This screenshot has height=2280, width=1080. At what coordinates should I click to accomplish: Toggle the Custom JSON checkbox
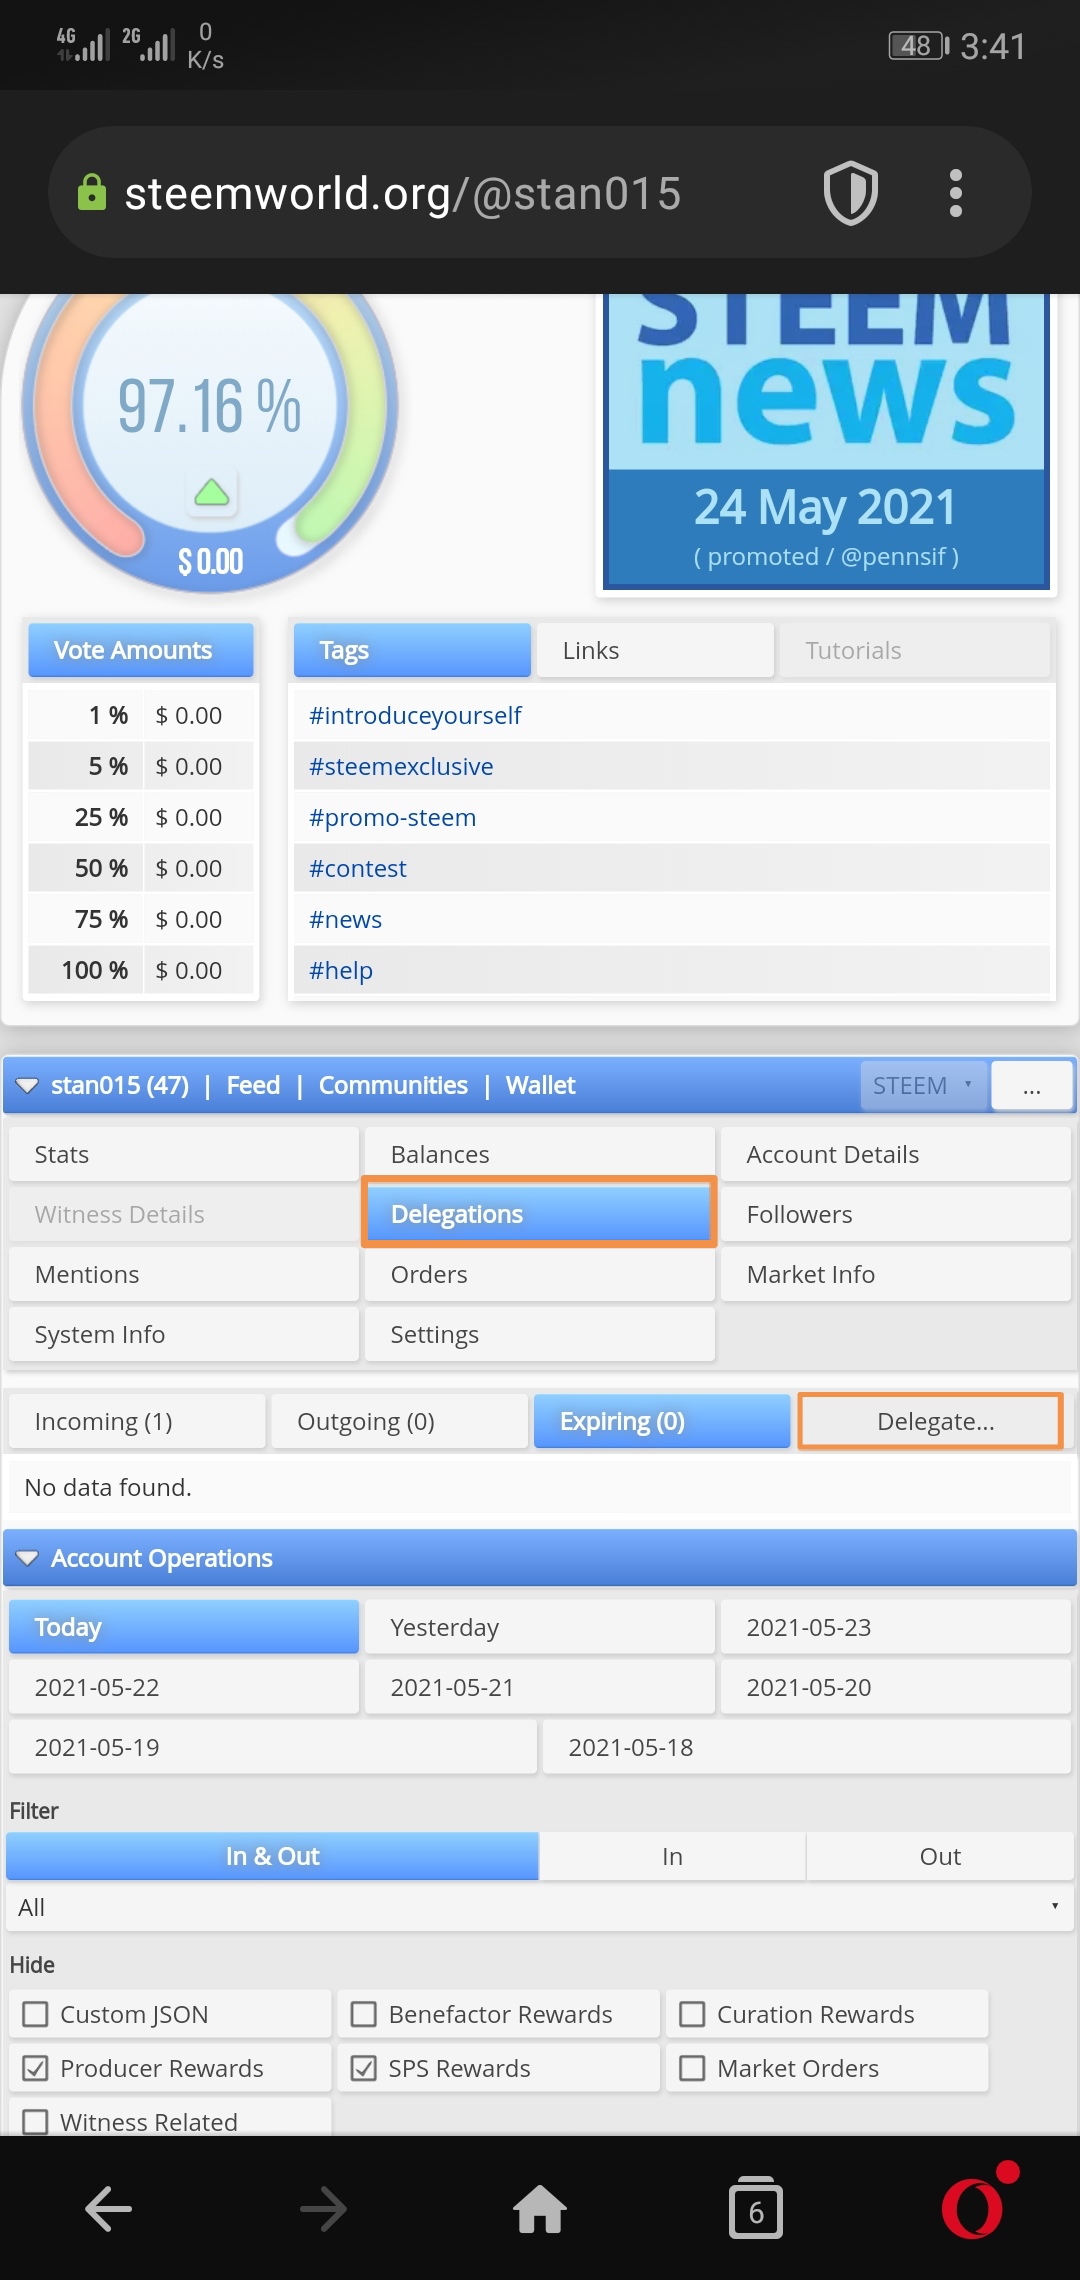coord(36,2014)
